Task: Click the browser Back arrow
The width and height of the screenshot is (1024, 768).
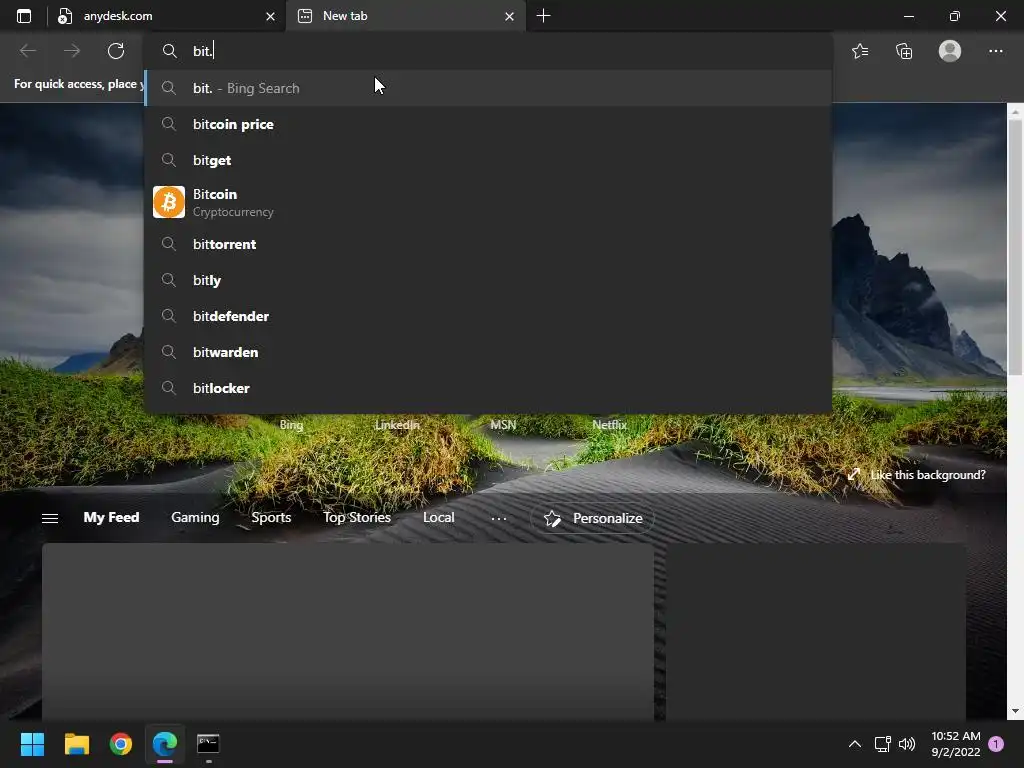Action: point(27,51)
